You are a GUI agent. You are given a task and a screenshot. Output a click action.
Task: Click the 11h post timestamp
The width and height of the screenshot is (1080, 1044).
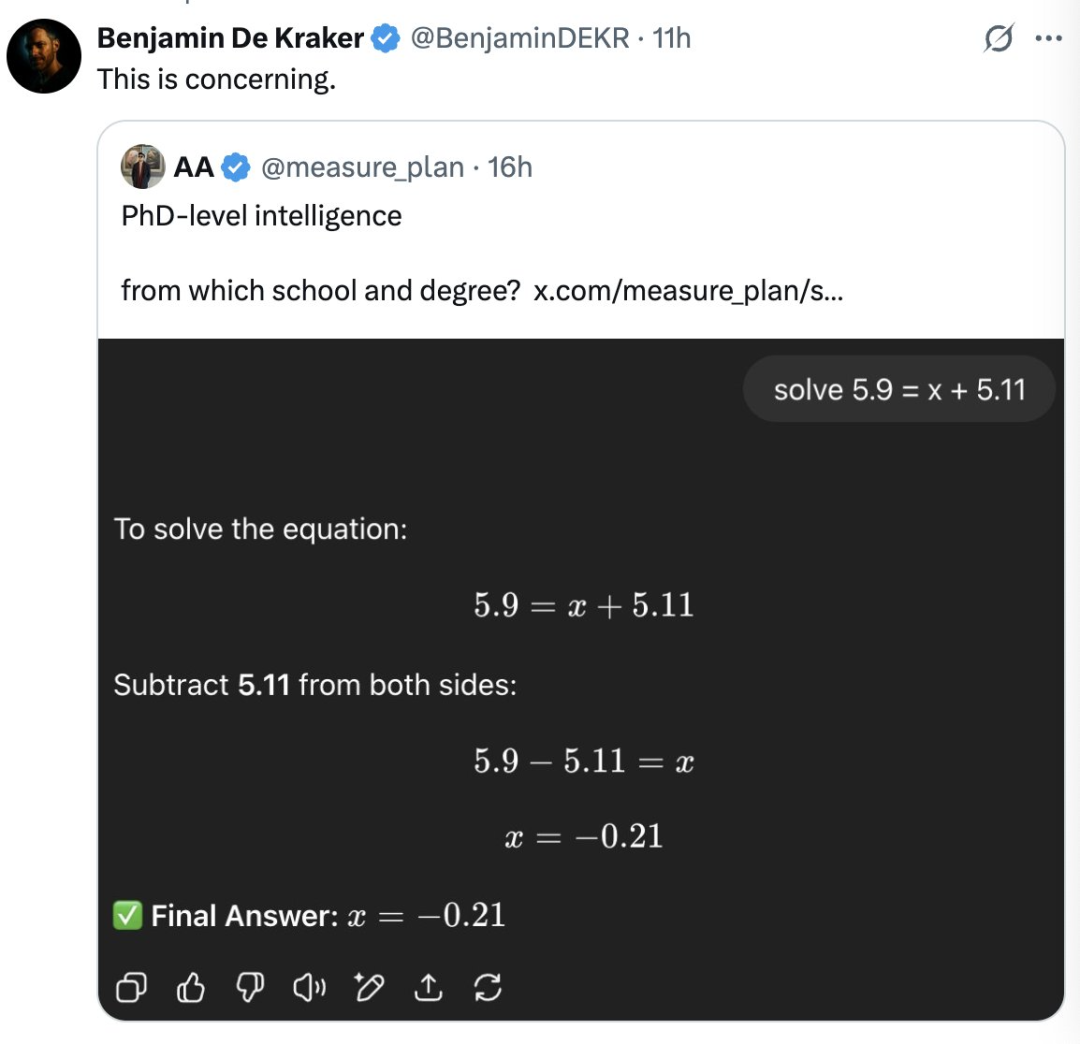672,38
